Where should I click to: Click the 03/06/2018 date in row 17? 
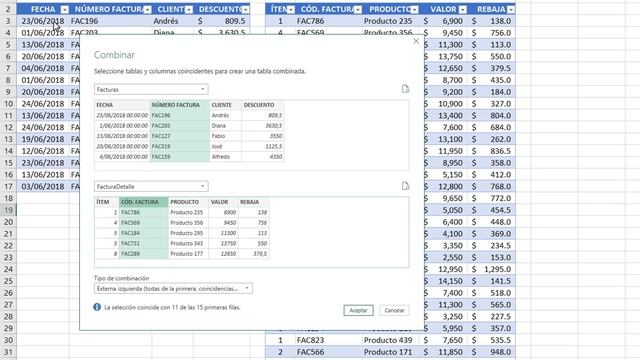[43, 187]
